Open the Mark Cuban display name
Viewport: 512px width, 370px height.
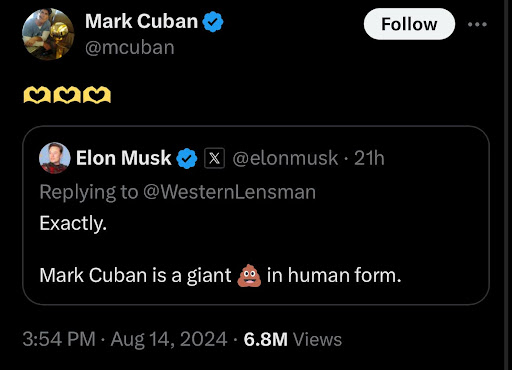point(142,22)
